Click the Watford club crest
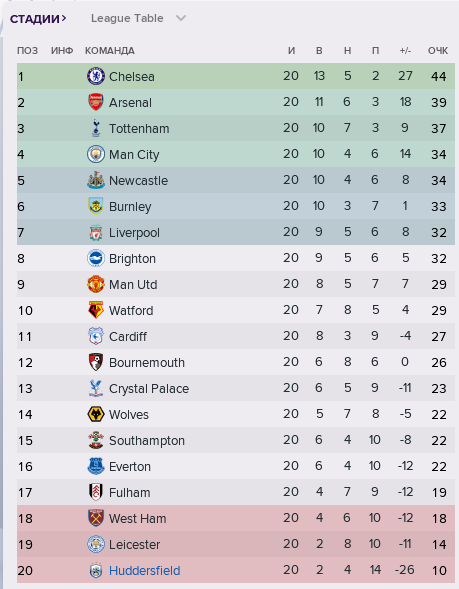Image resolution: width=459 pixels, height=589 pixels. pos(96,310)
